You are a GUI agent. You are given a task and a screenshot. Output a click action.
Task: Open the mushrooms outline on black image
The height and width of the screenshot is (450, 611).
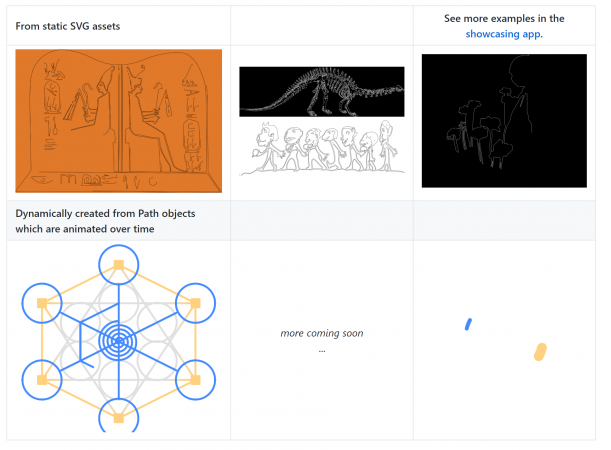[x=503, y=121]
